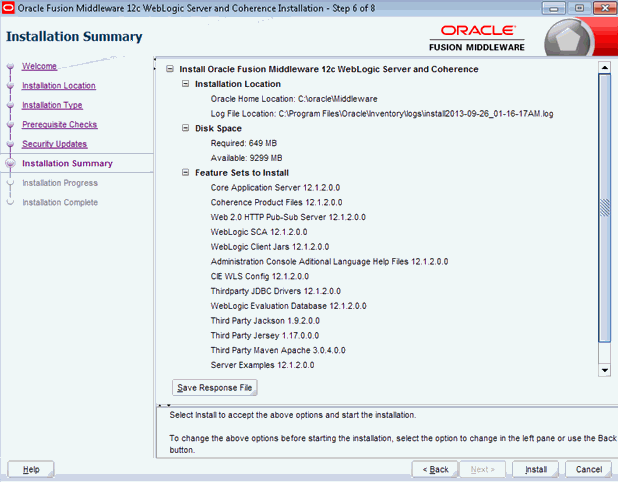Viewport: 618px width, 482px height.
Task: Click the Installation Type step bullet icon
Action: (11, 105)
